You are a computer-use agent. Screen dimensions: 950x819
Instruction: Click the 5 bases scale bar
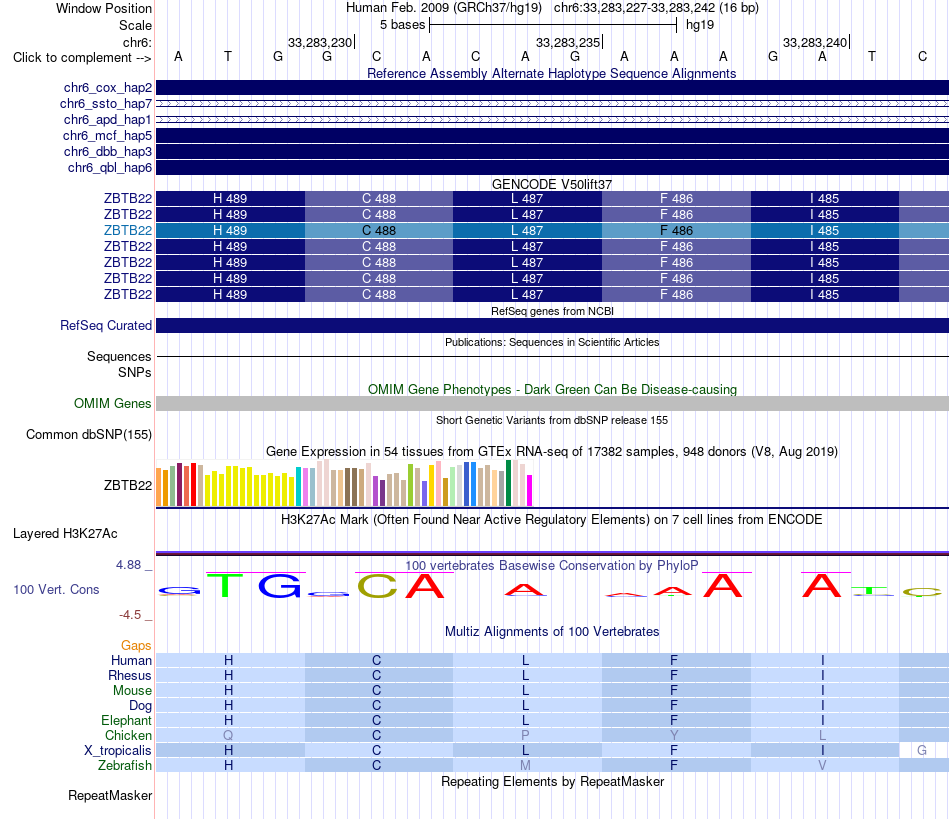click(x=553, y=25)
